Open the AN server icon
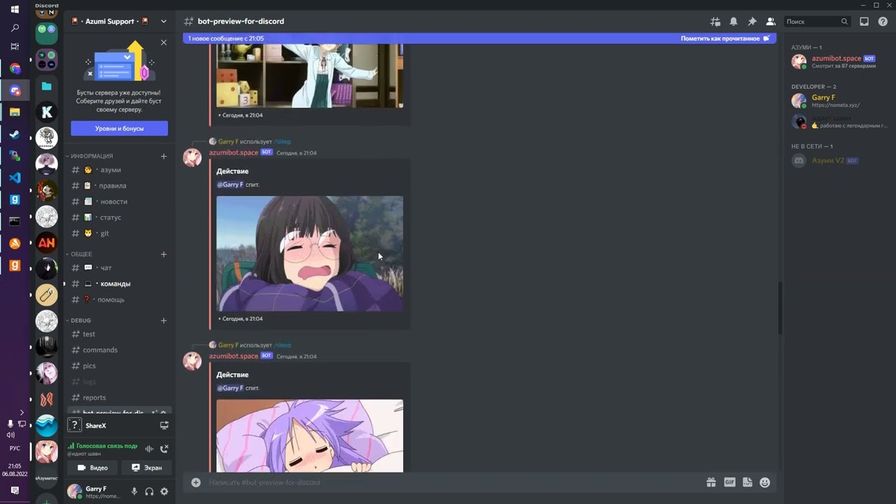 46,243
